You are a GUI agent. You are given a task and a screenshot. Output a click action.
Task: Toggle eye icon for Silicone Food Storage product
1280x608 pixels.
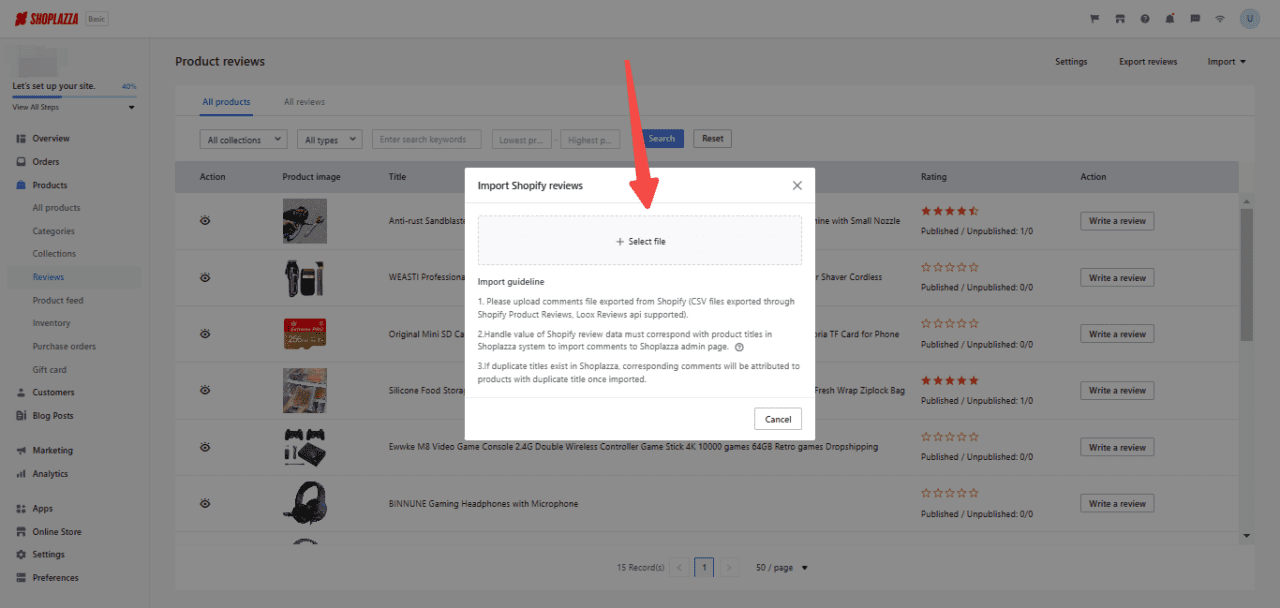(x=205, y=390)
